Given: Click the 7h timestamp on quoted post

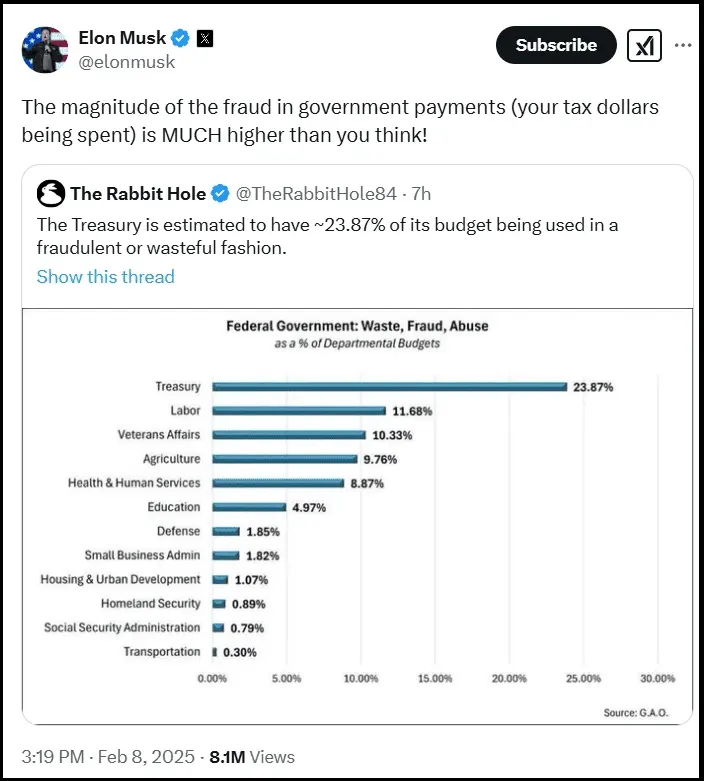Looking at the screenshot, I should point(420,193).
